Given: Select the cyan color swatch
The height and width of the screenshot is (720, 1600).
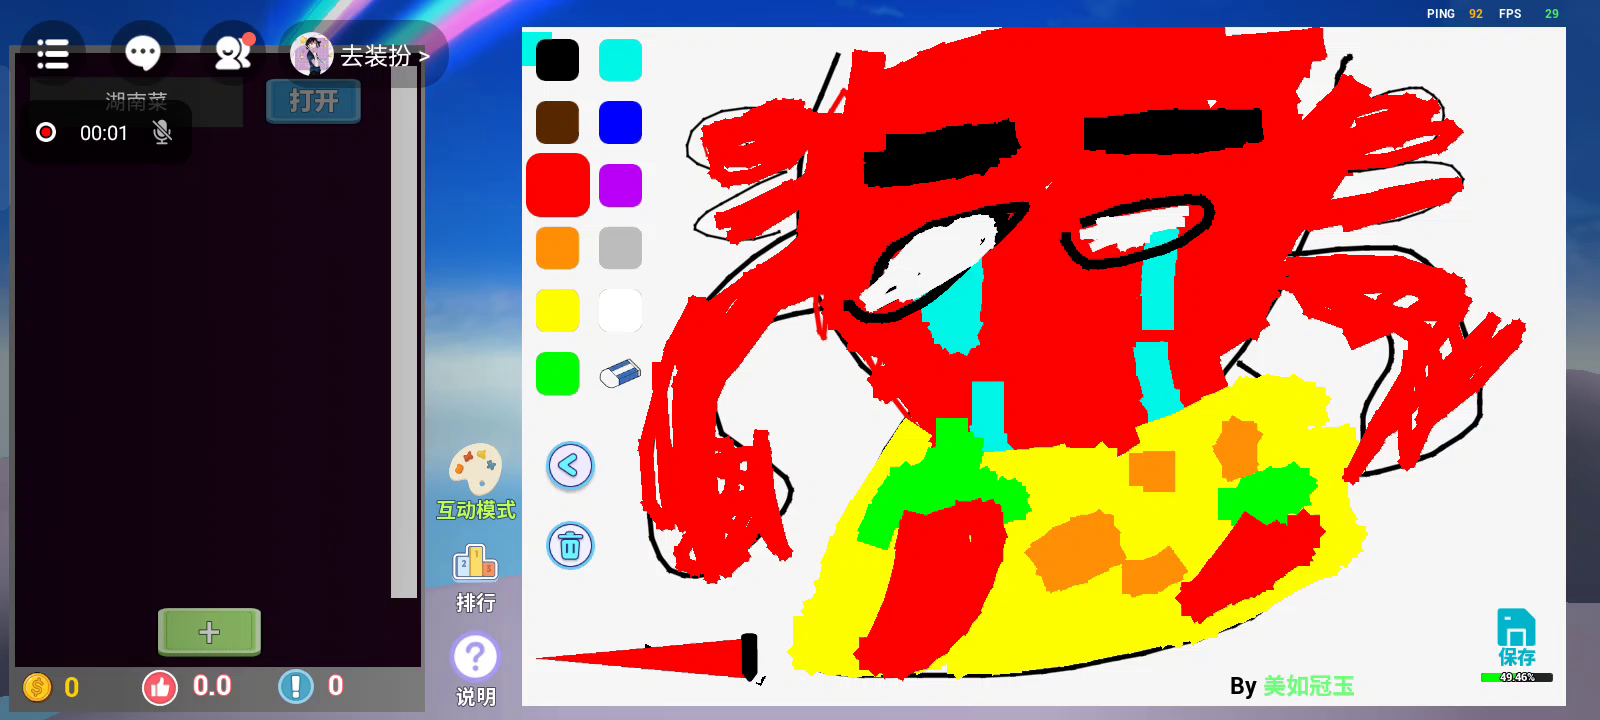Looking at the screenshot, I should [x=620, y=60].
